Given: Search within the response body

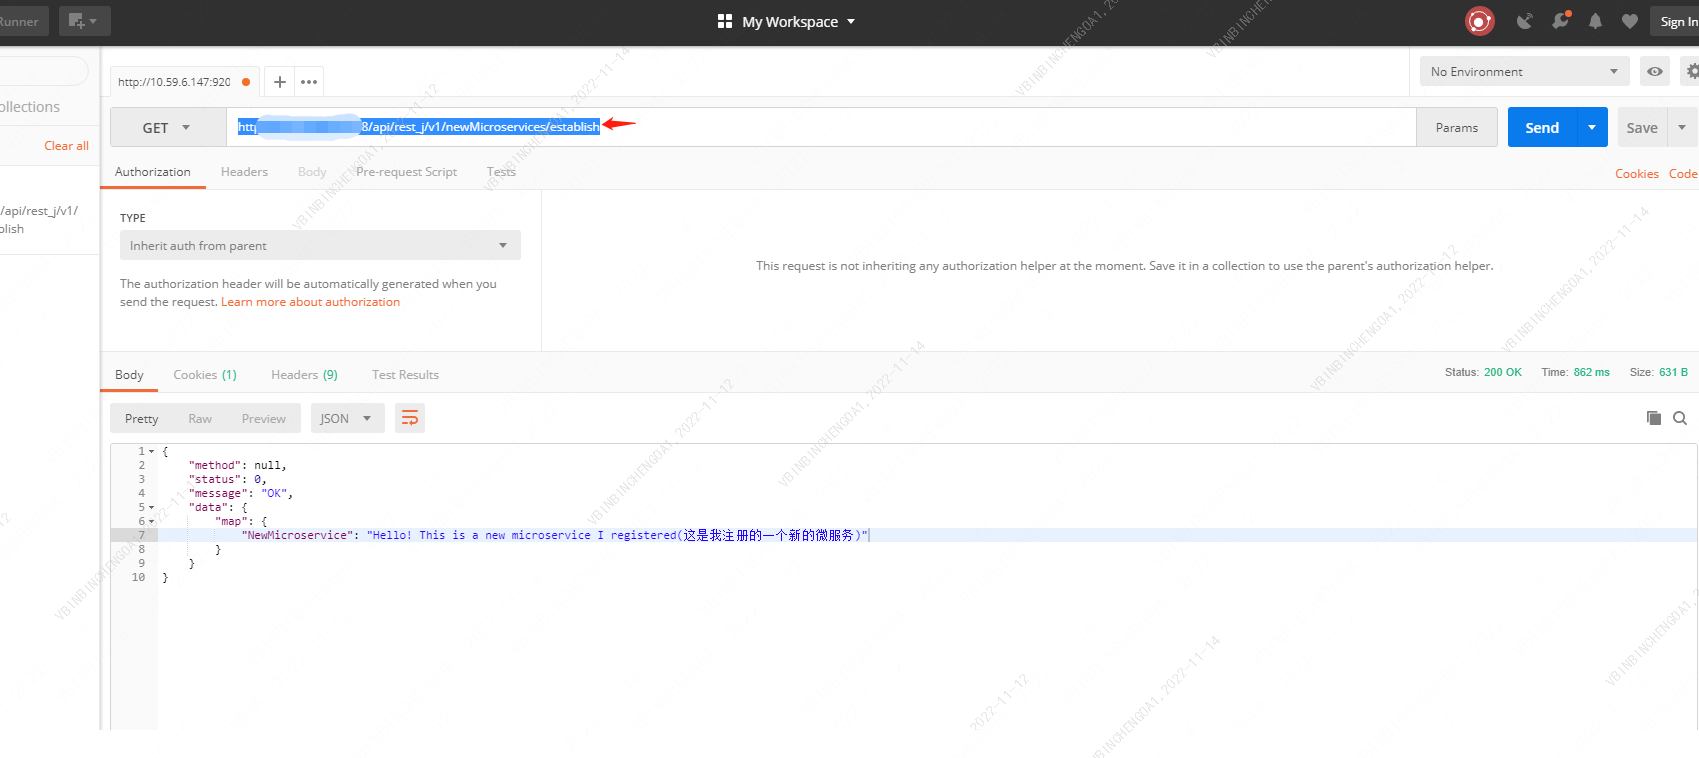Looking at the screenshot, I should (x=1680, y=418).
